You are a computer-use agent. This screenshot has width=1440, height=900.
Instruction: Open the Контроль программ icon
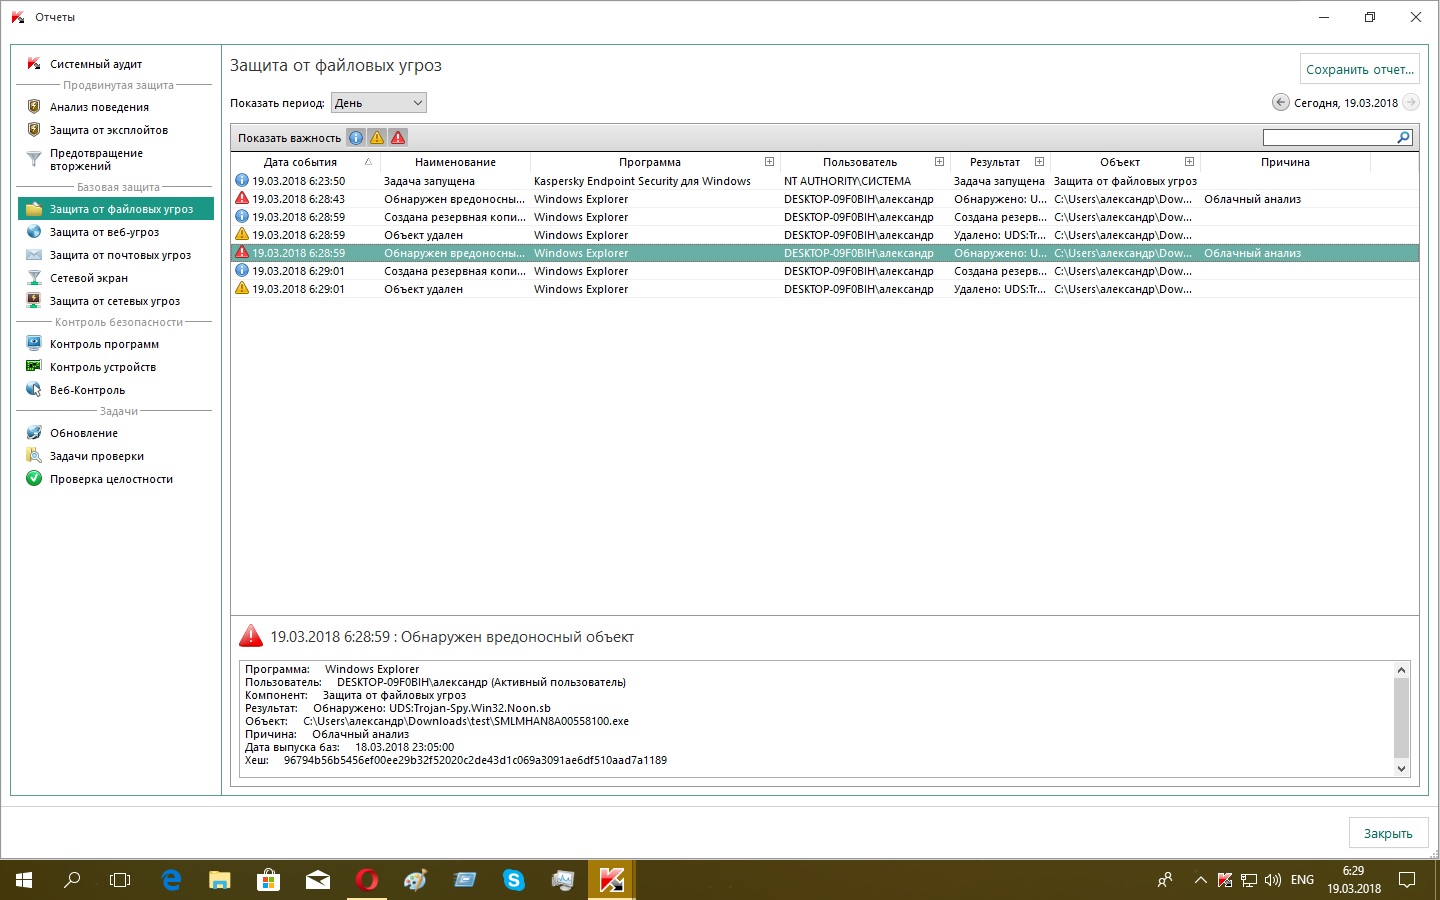point(34,343)
